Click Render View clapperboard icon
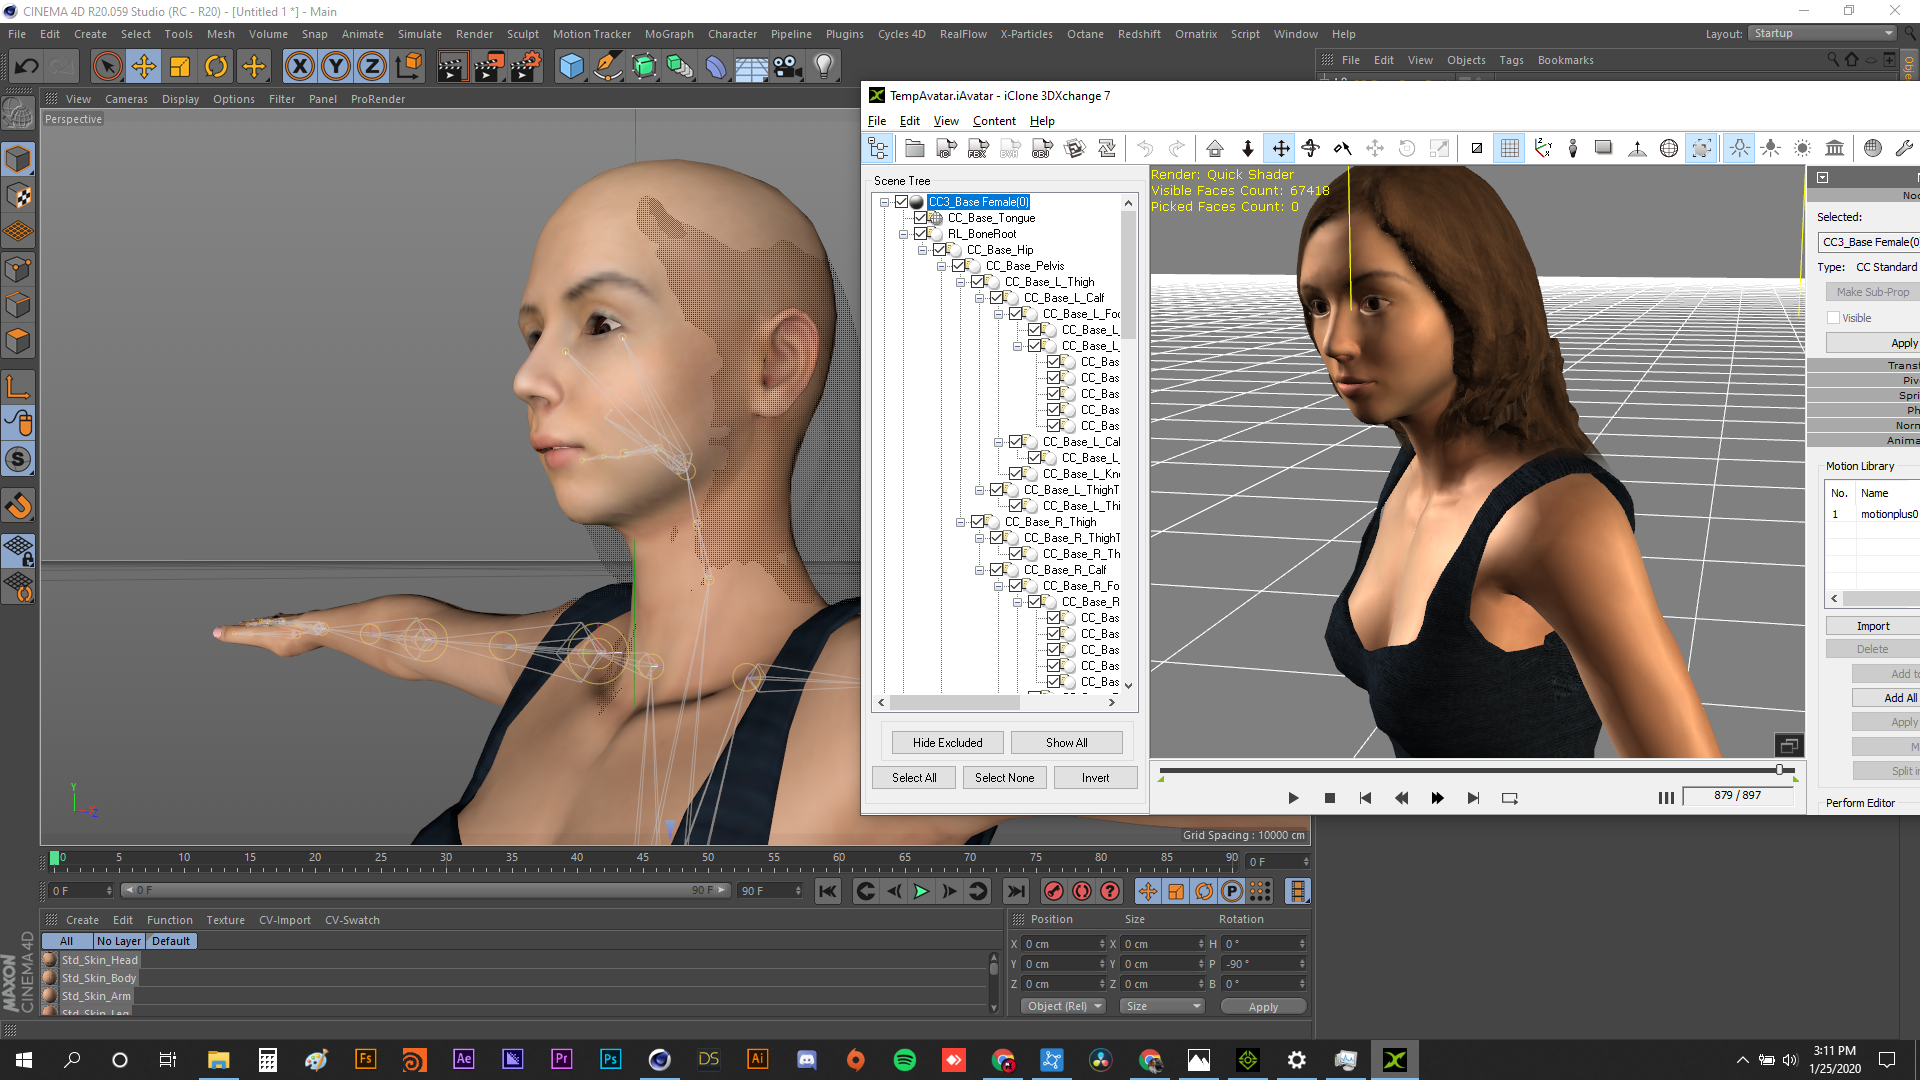 pyautogui.click(x=451, y=67)
